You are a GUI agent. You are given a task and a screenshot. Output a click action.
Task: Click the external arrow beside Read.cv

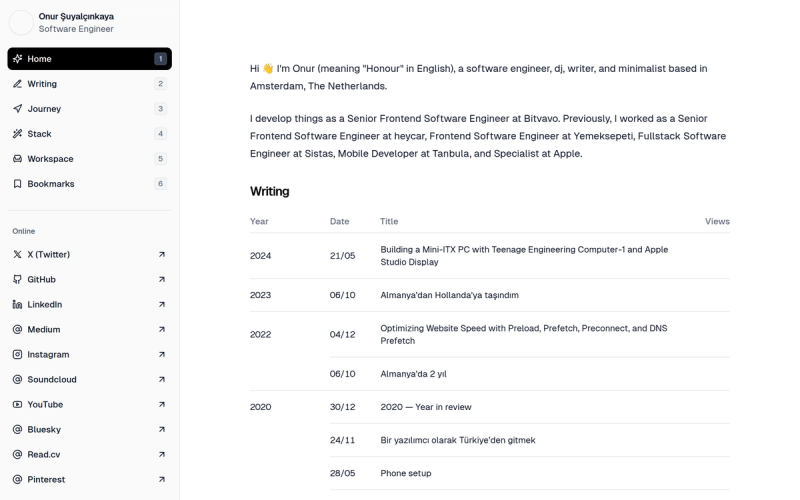click(x=162, y=454)
